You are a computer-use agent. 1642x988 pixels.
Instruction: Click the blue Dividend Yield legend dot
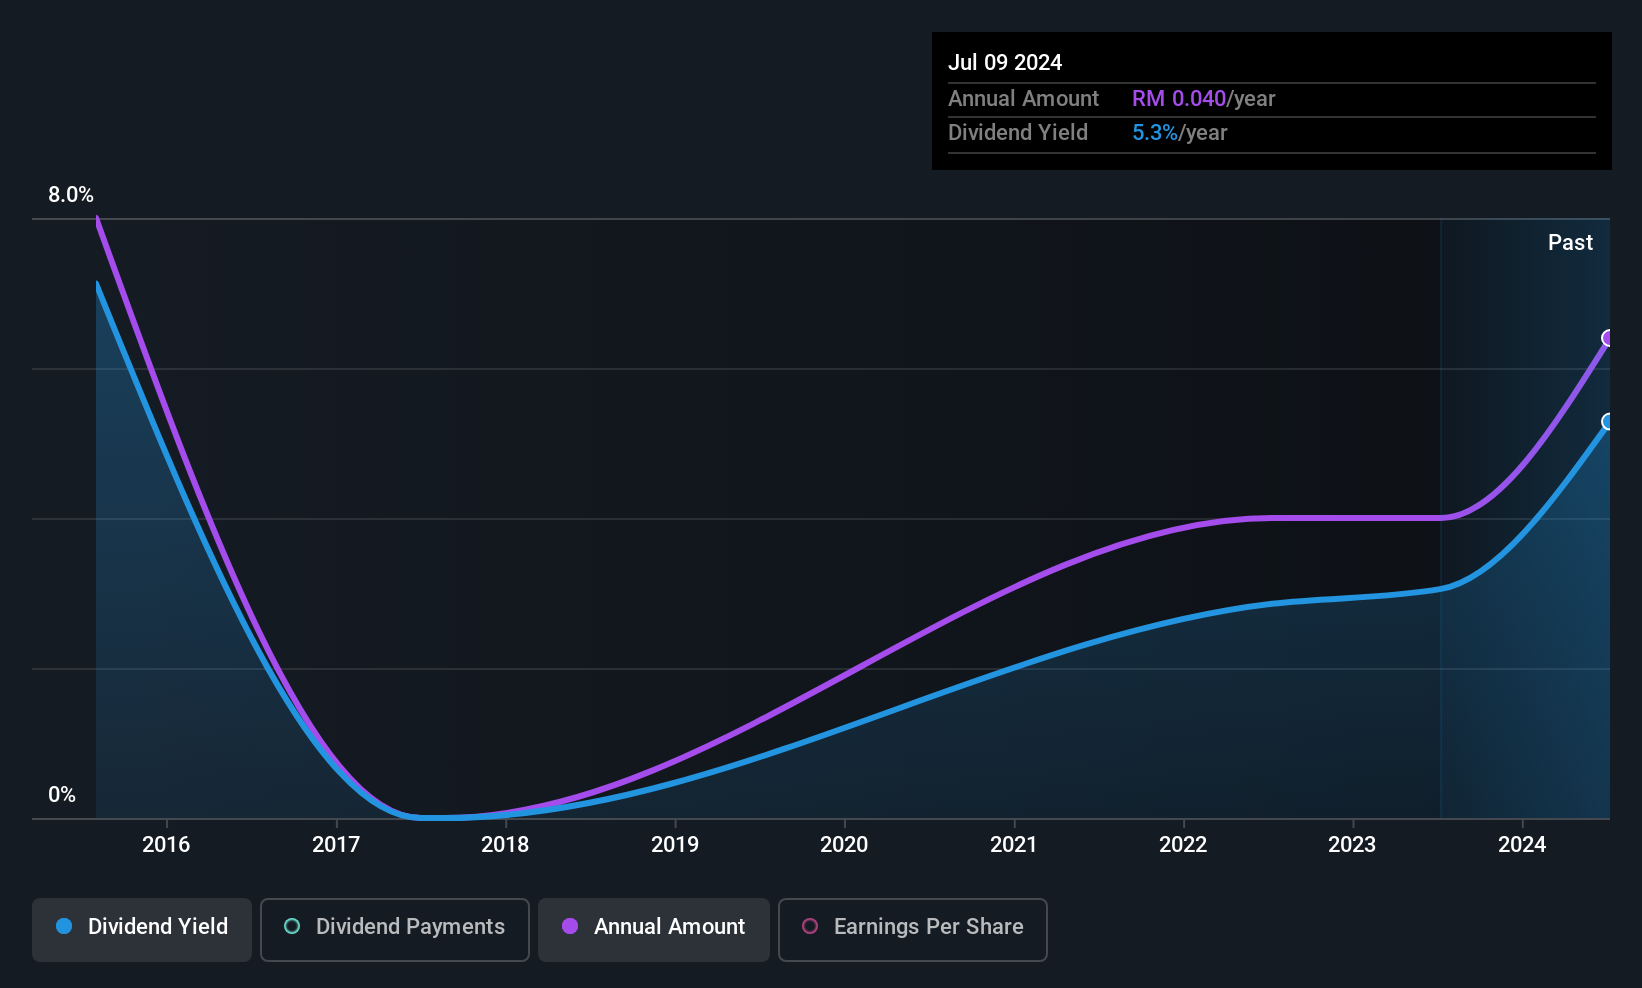64,926
